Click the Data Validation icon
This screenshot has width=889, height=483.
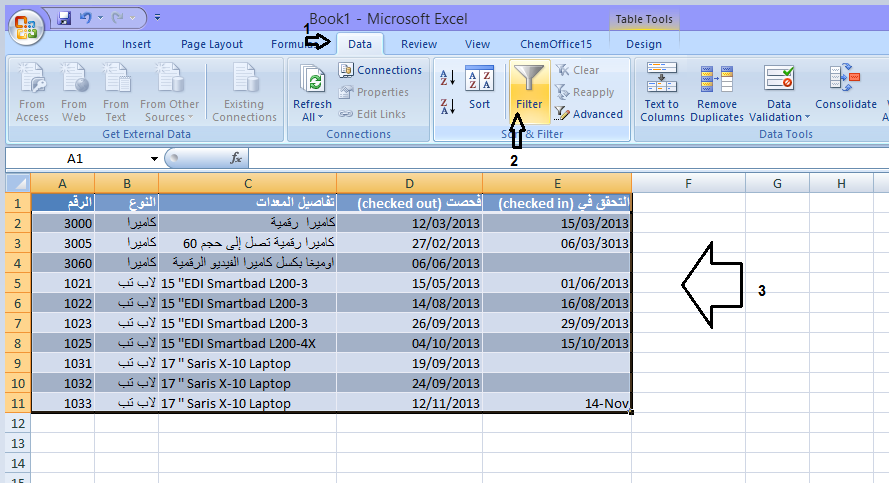778,79
